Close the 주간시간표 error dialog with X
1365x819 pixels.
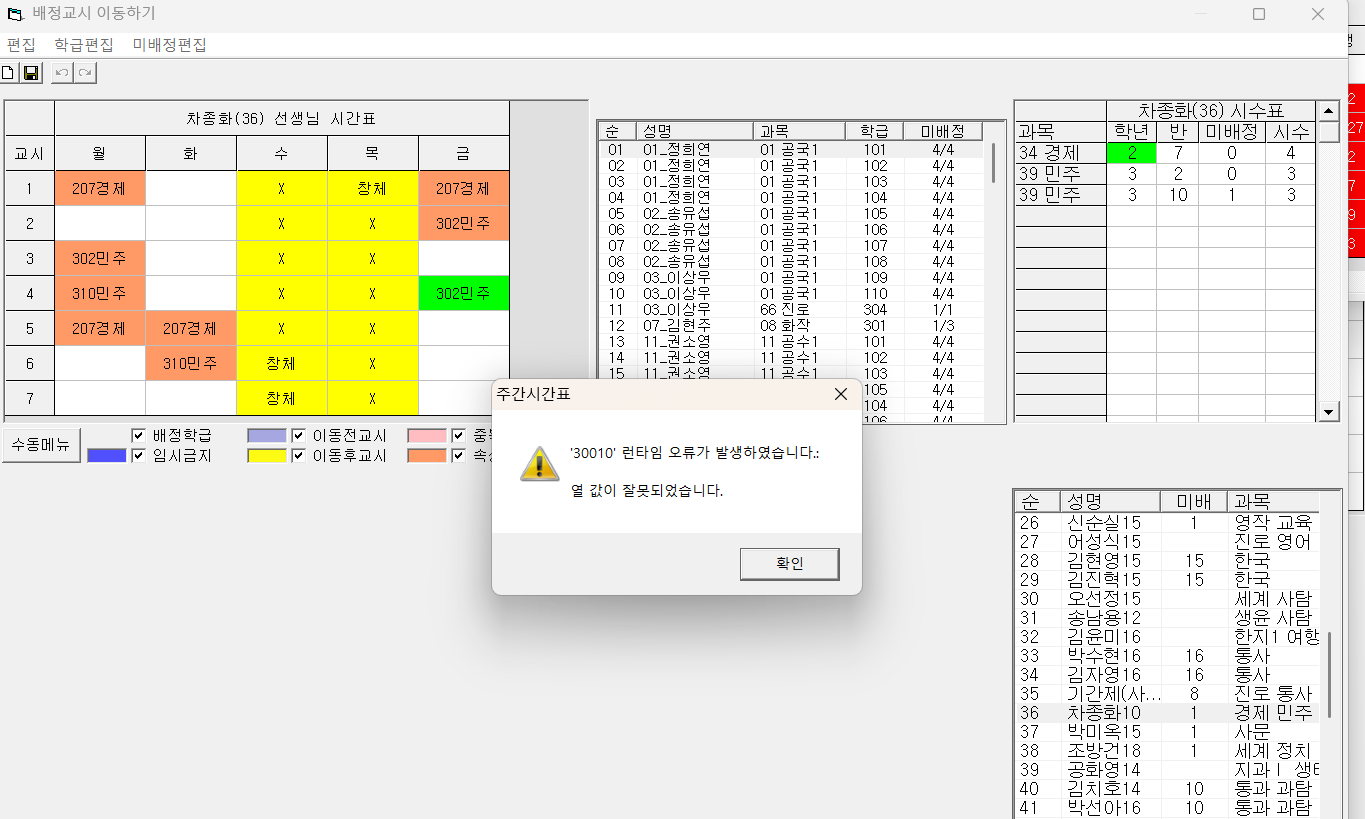840,394
